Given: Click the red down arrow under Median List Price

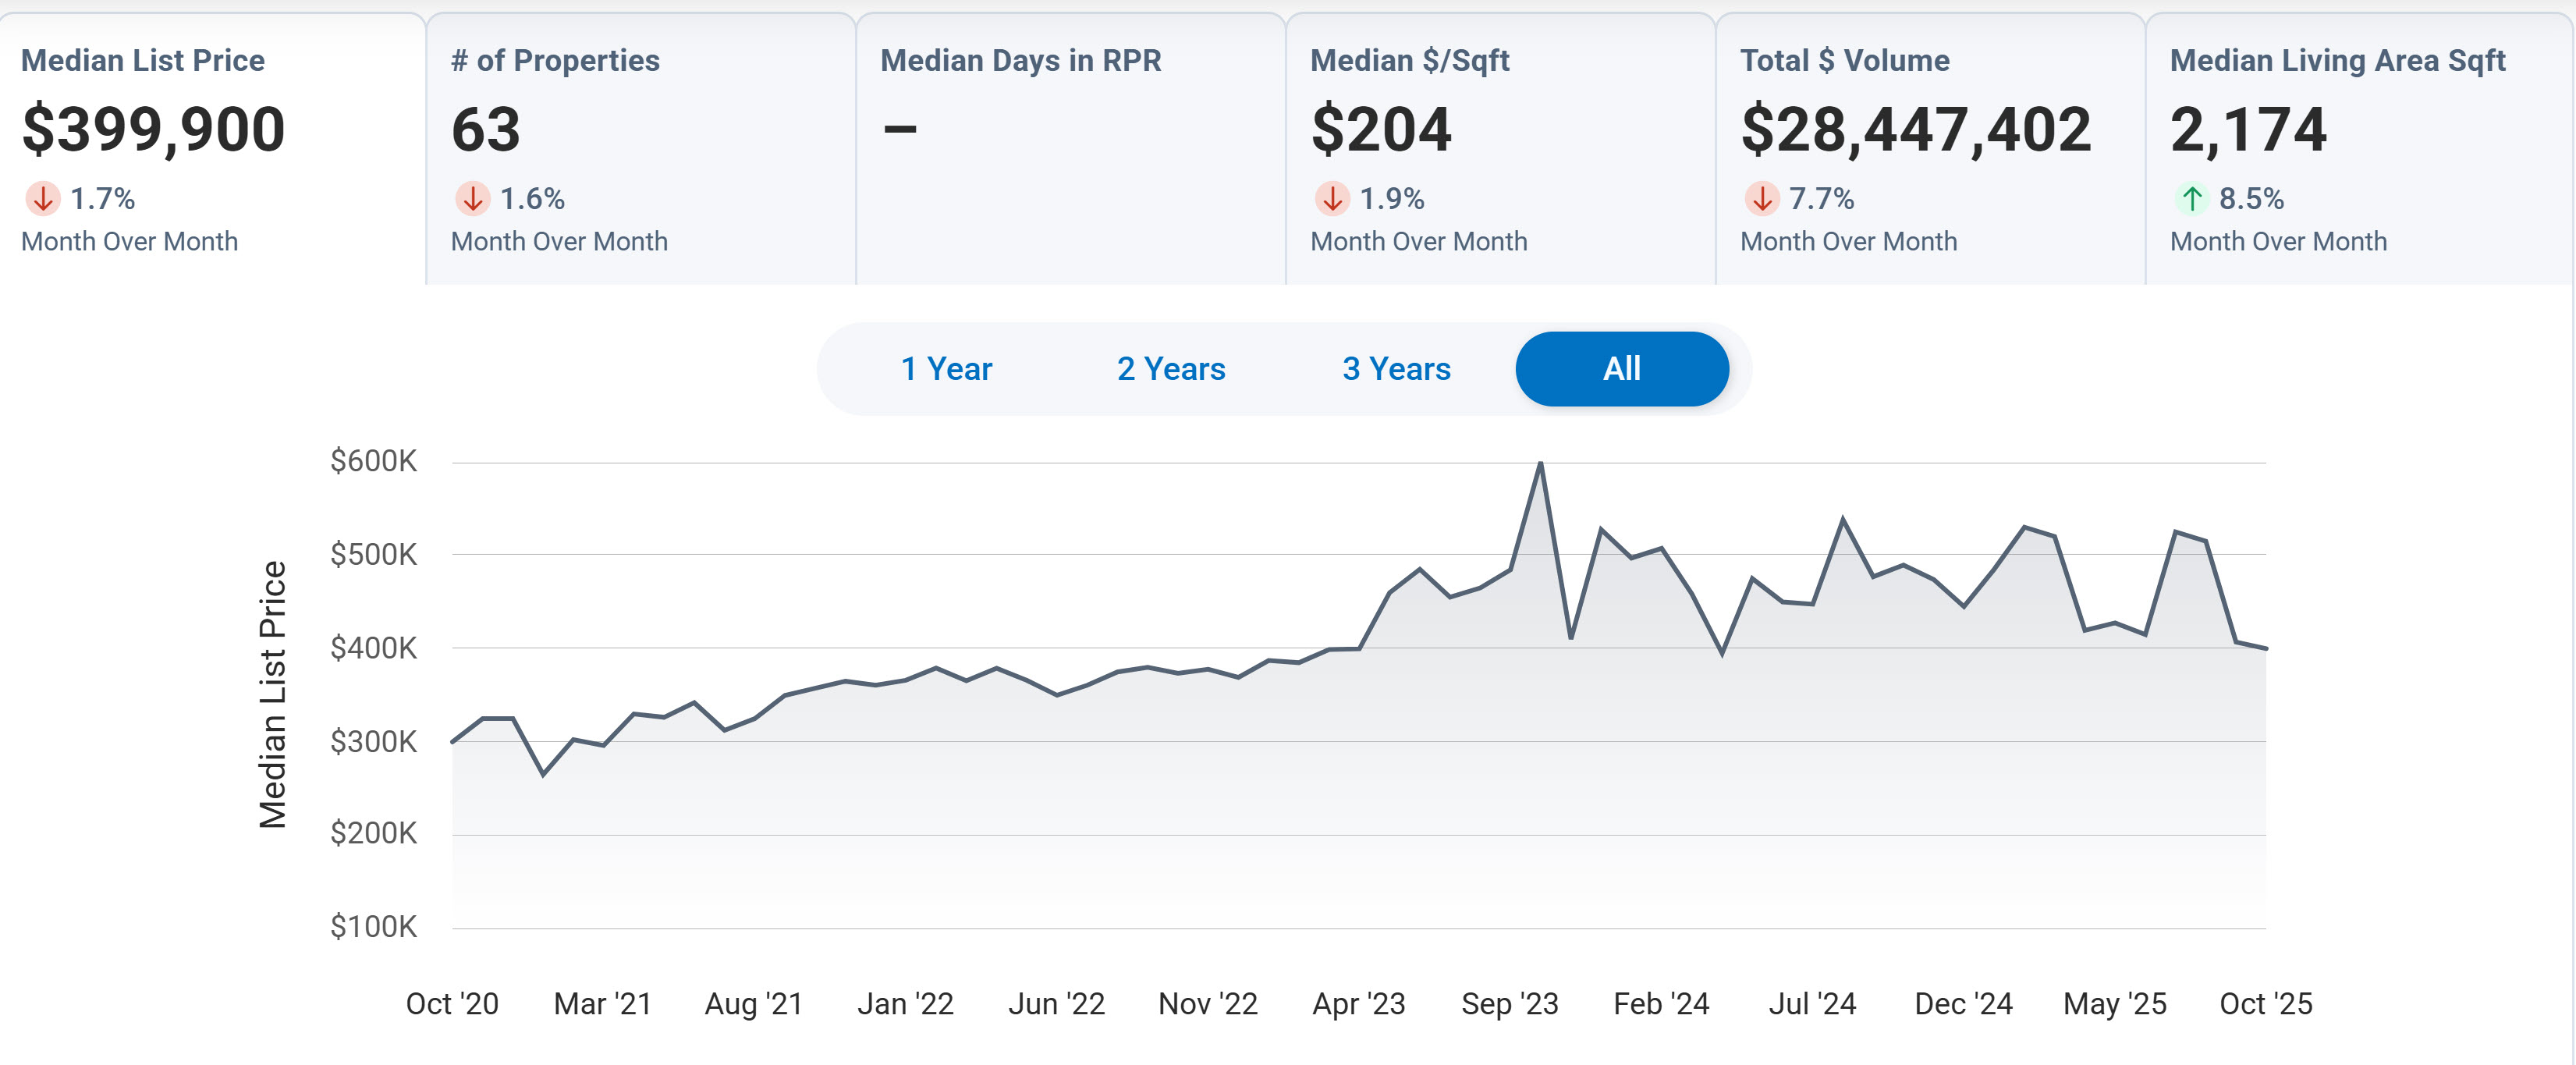Looking at the screenshot, I should pos(42,199).
